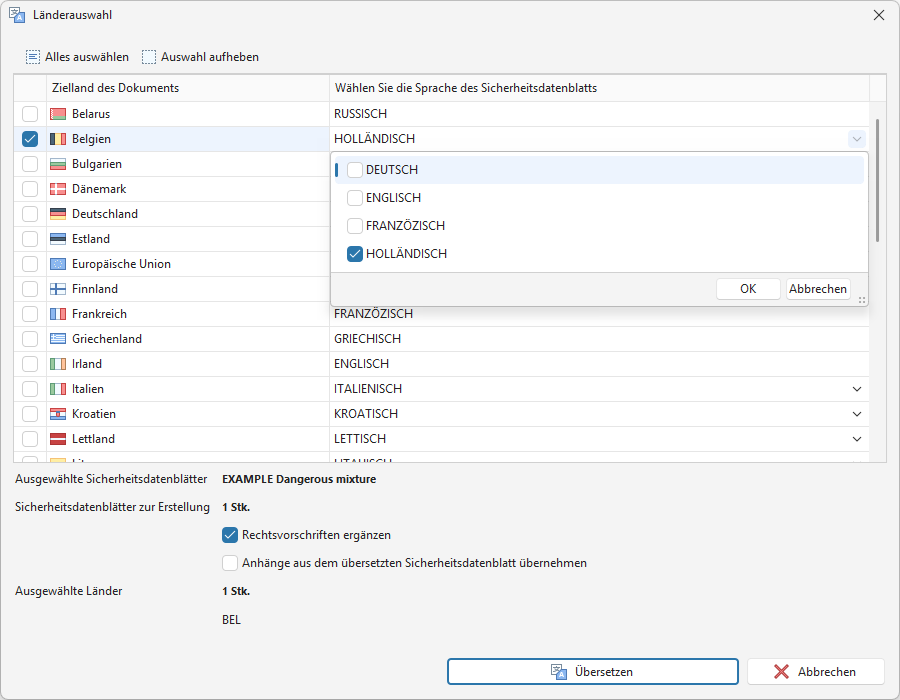Uncheck the HOLLÄNDISCH checkbox in the dropdown list
This screenshot has height=700, width=900.
coord(355,254)
